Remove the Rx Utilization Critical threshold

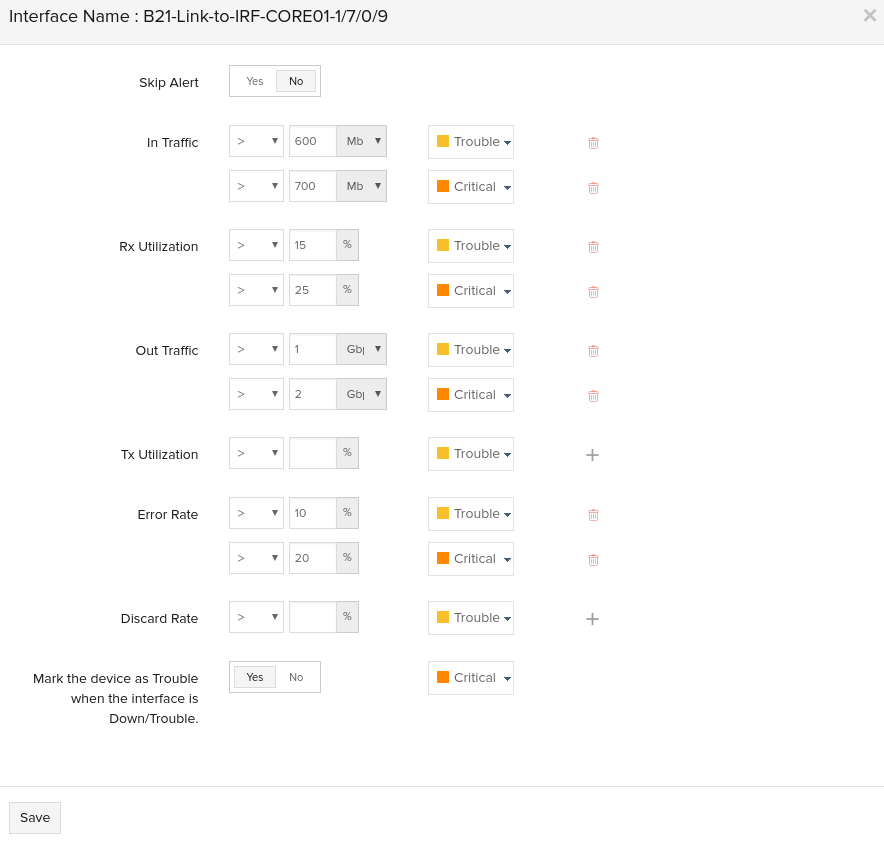point(593,291)
